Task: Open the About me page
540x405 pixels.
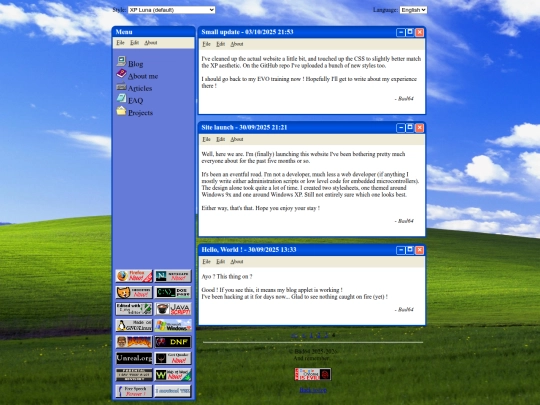Action: pyautogui.click(x=143, y=76)
